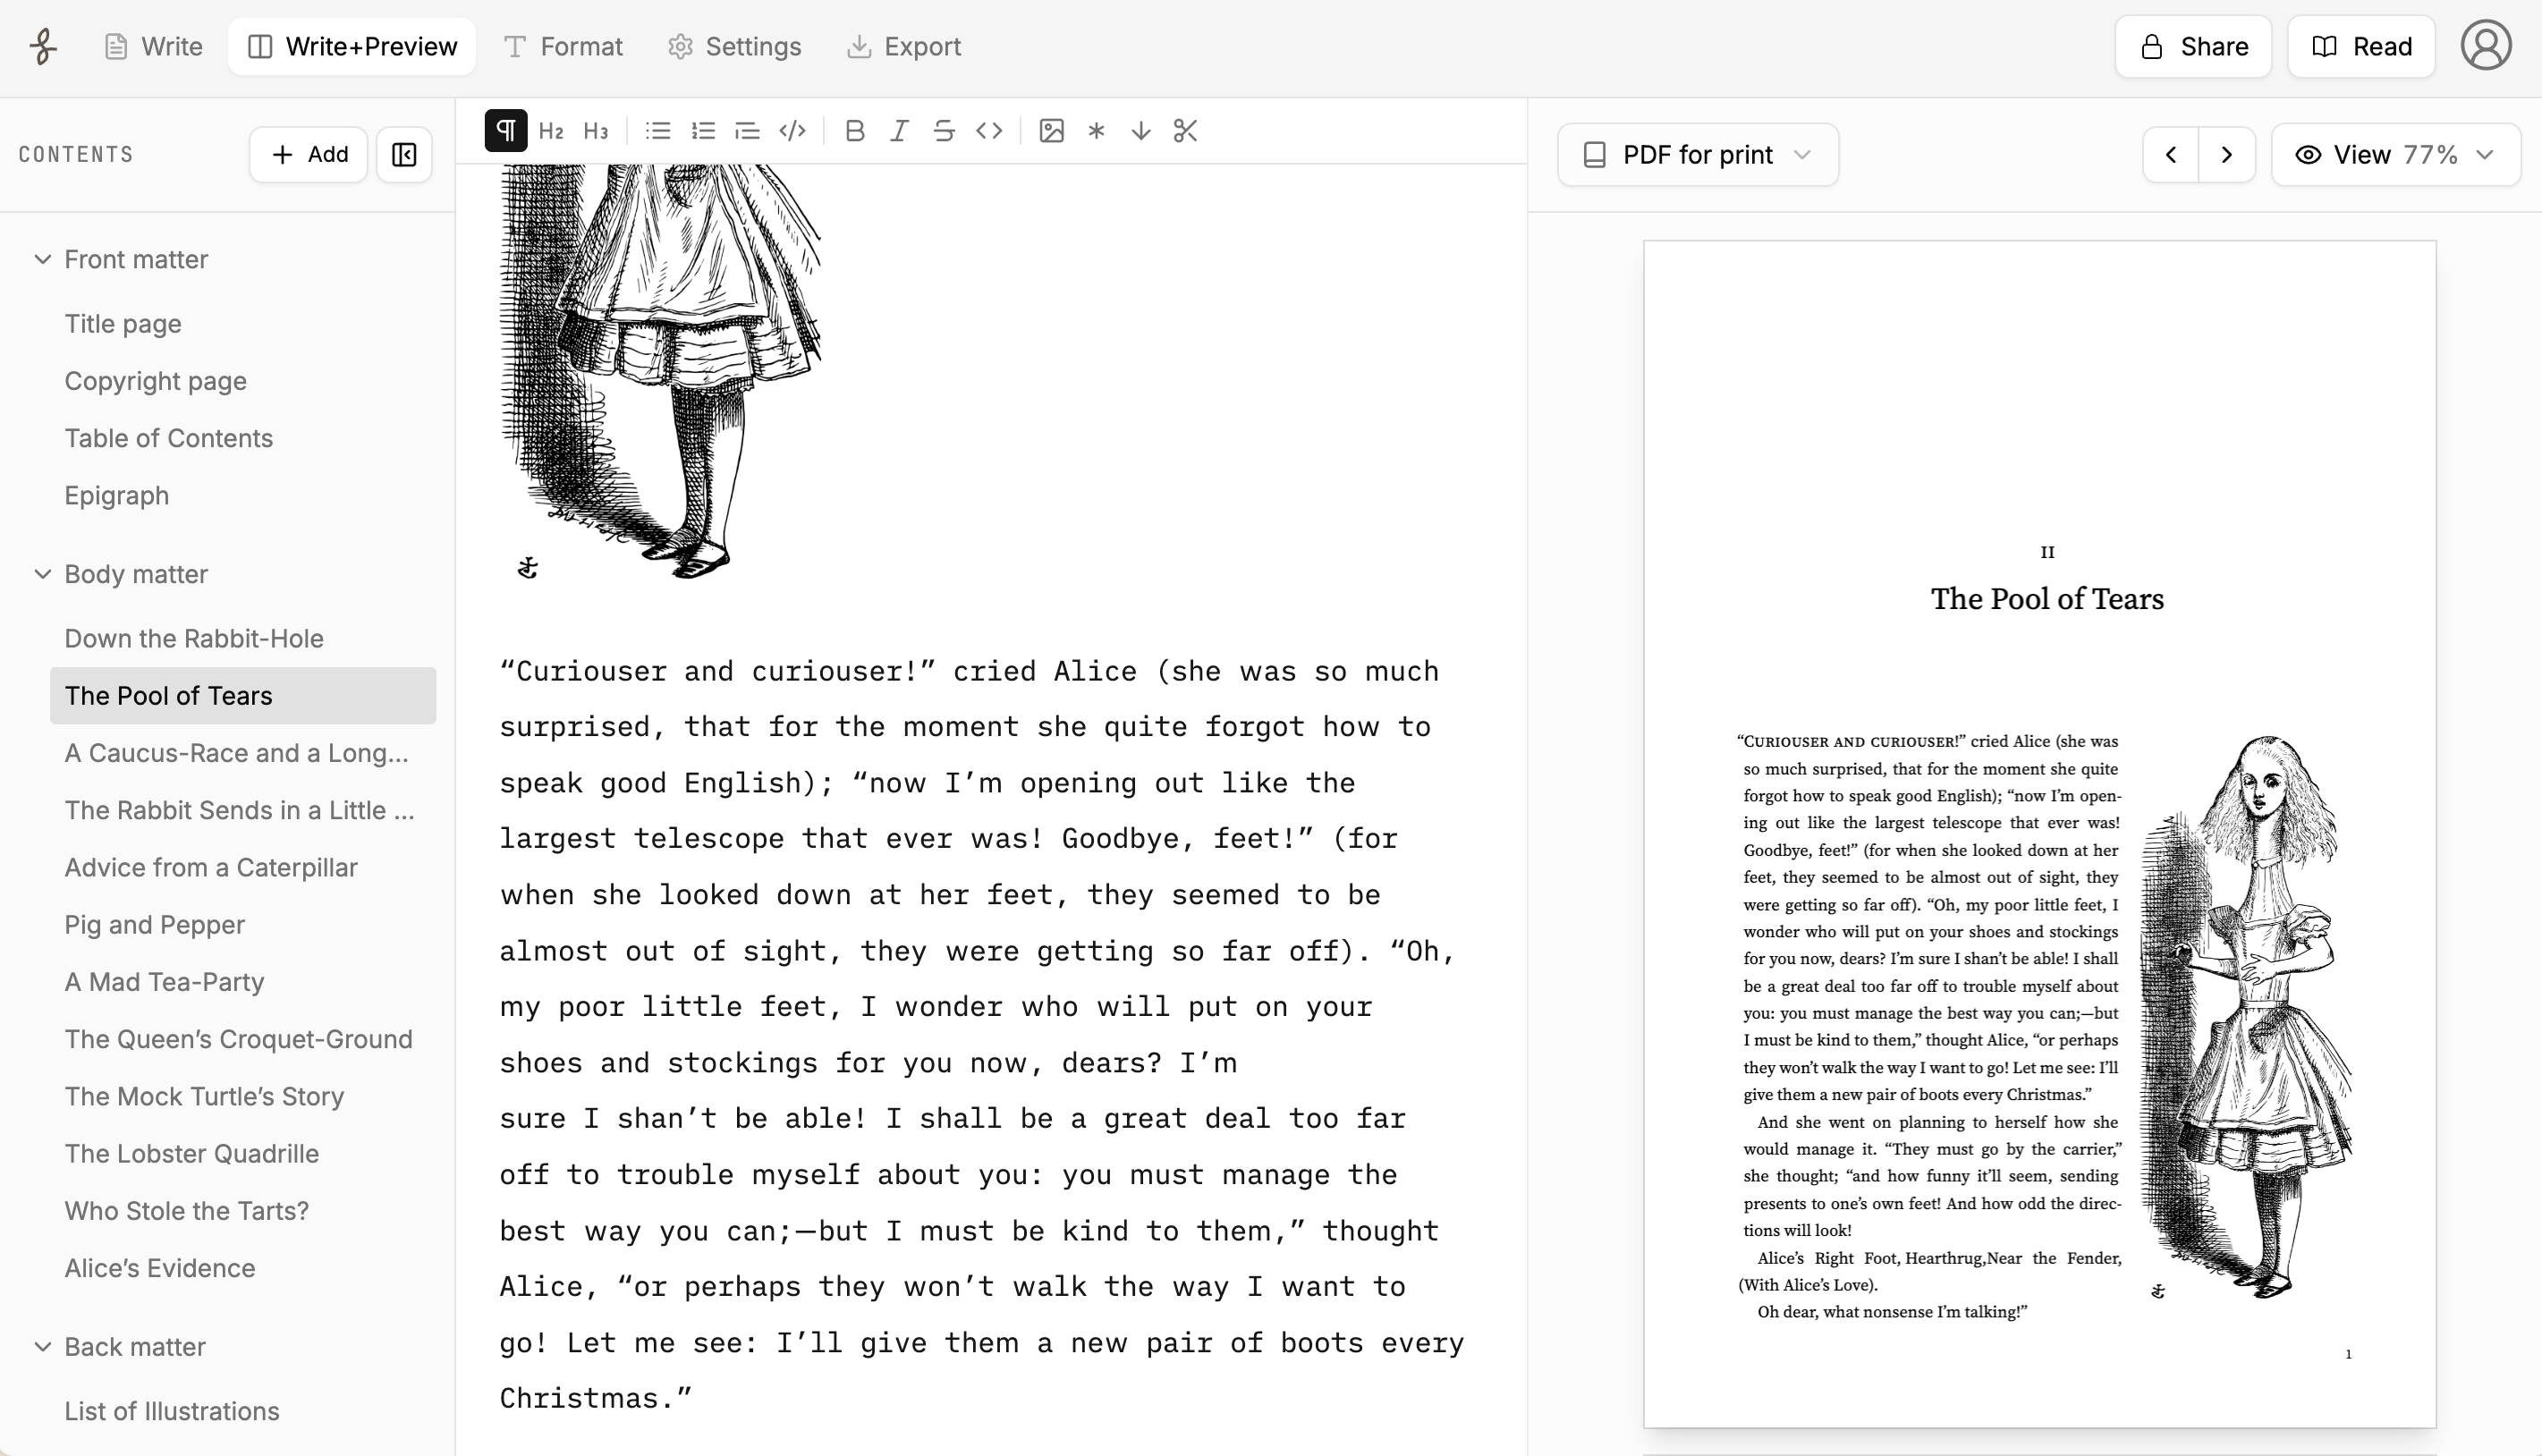
Task: Select the paragraph format tool
Action: 506,131
